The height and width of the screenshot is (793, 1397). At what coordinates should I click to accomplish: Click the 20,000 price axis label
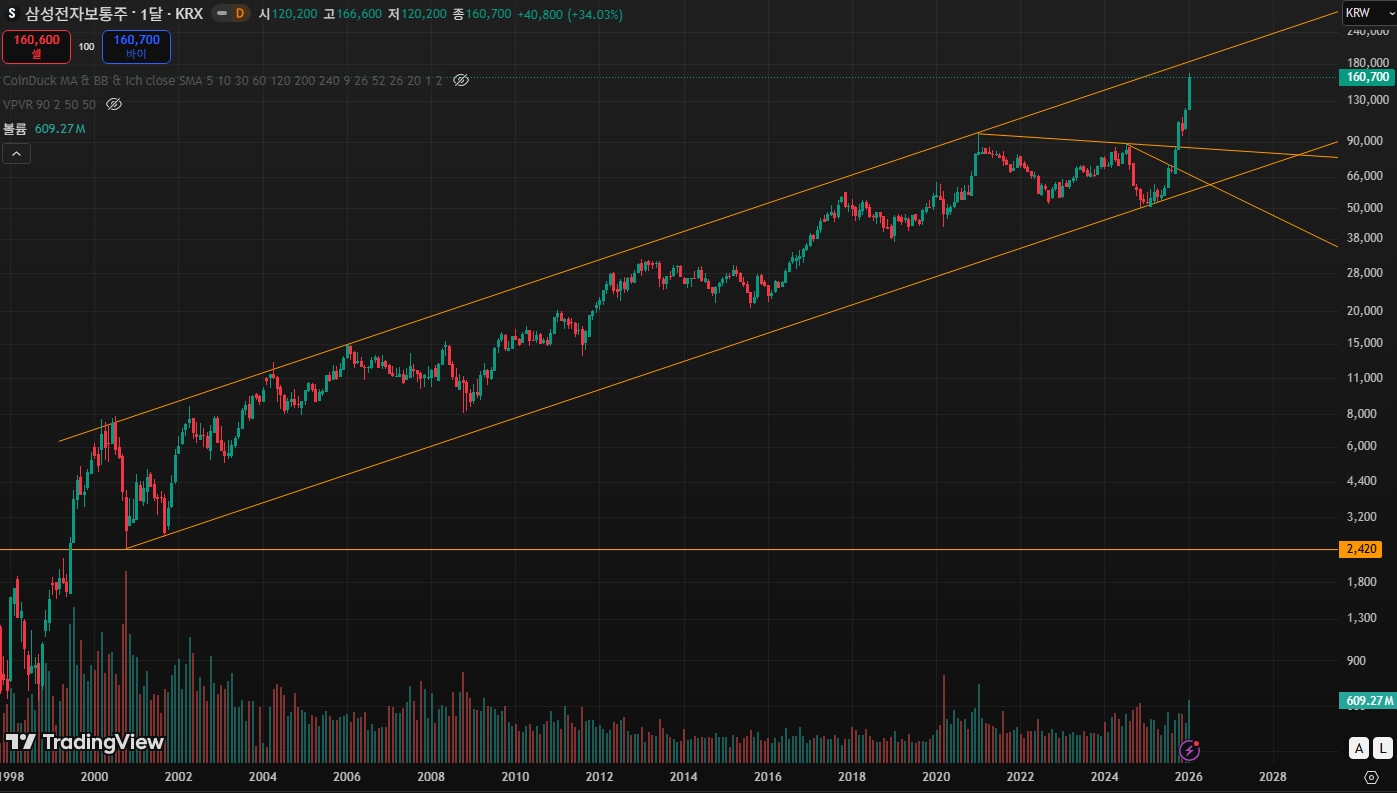point(1366,310)
